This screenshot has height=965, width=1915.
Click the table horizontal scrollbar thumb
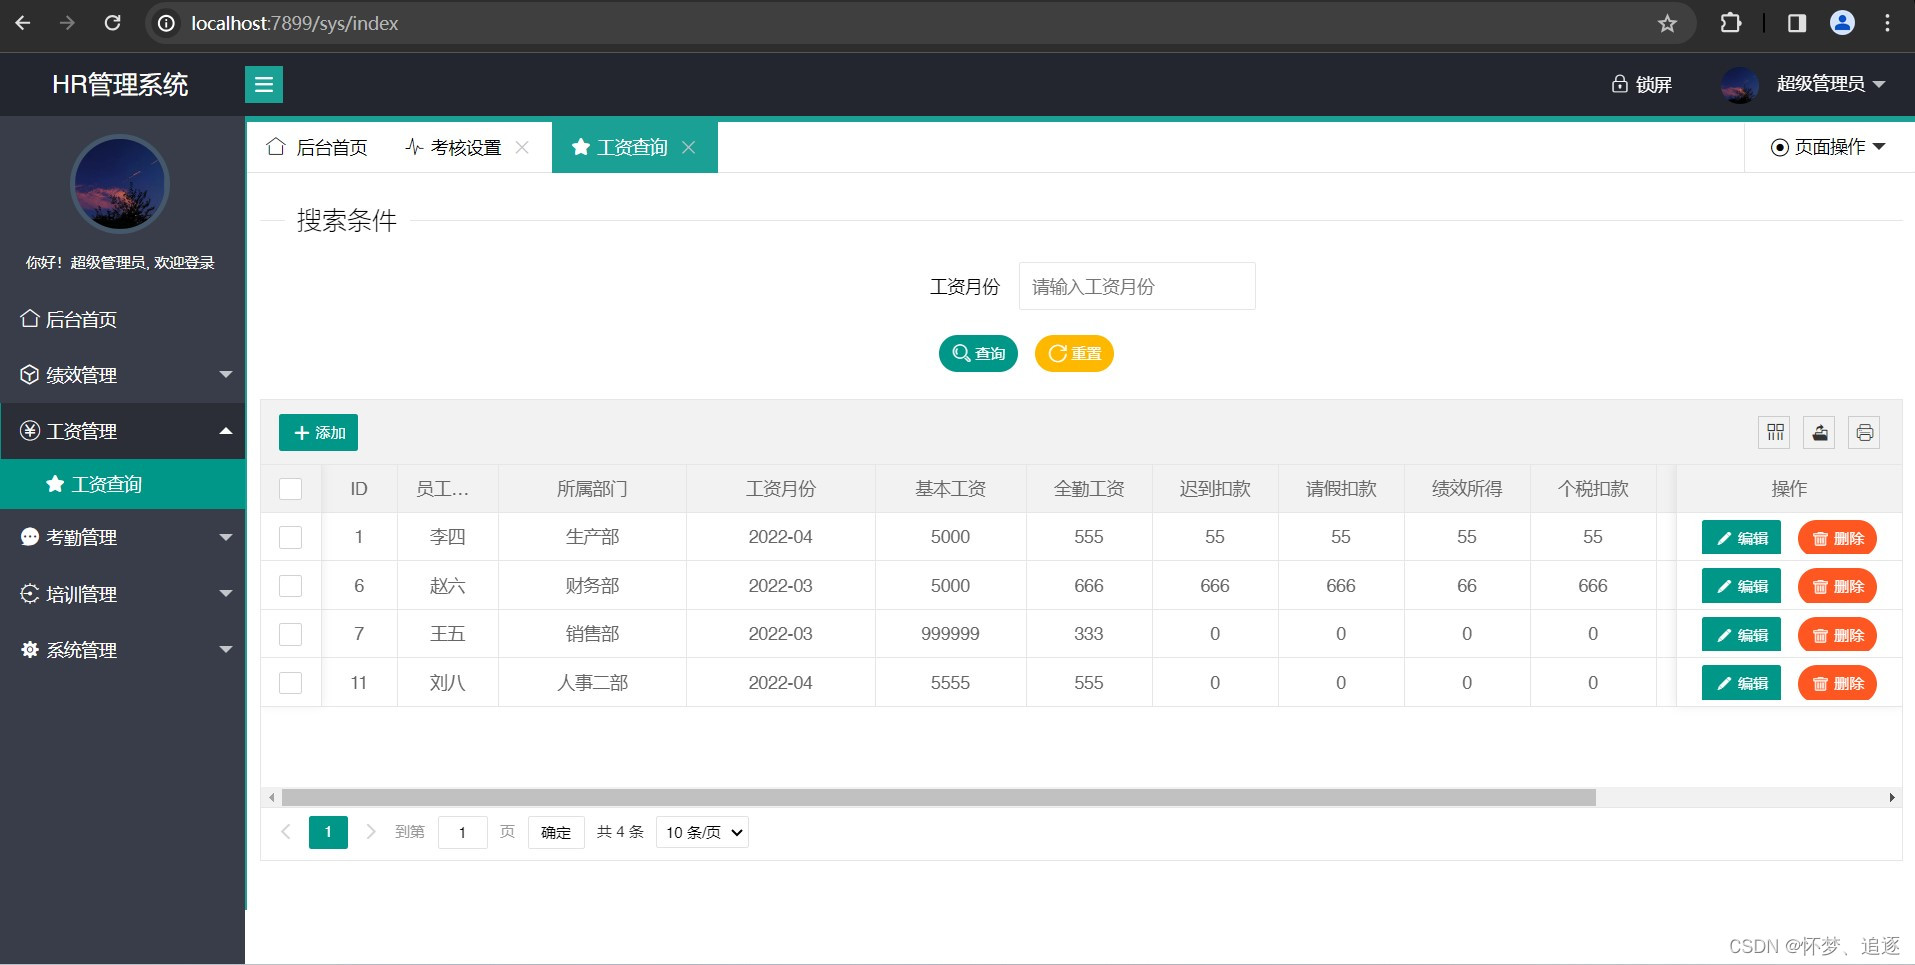938,797
